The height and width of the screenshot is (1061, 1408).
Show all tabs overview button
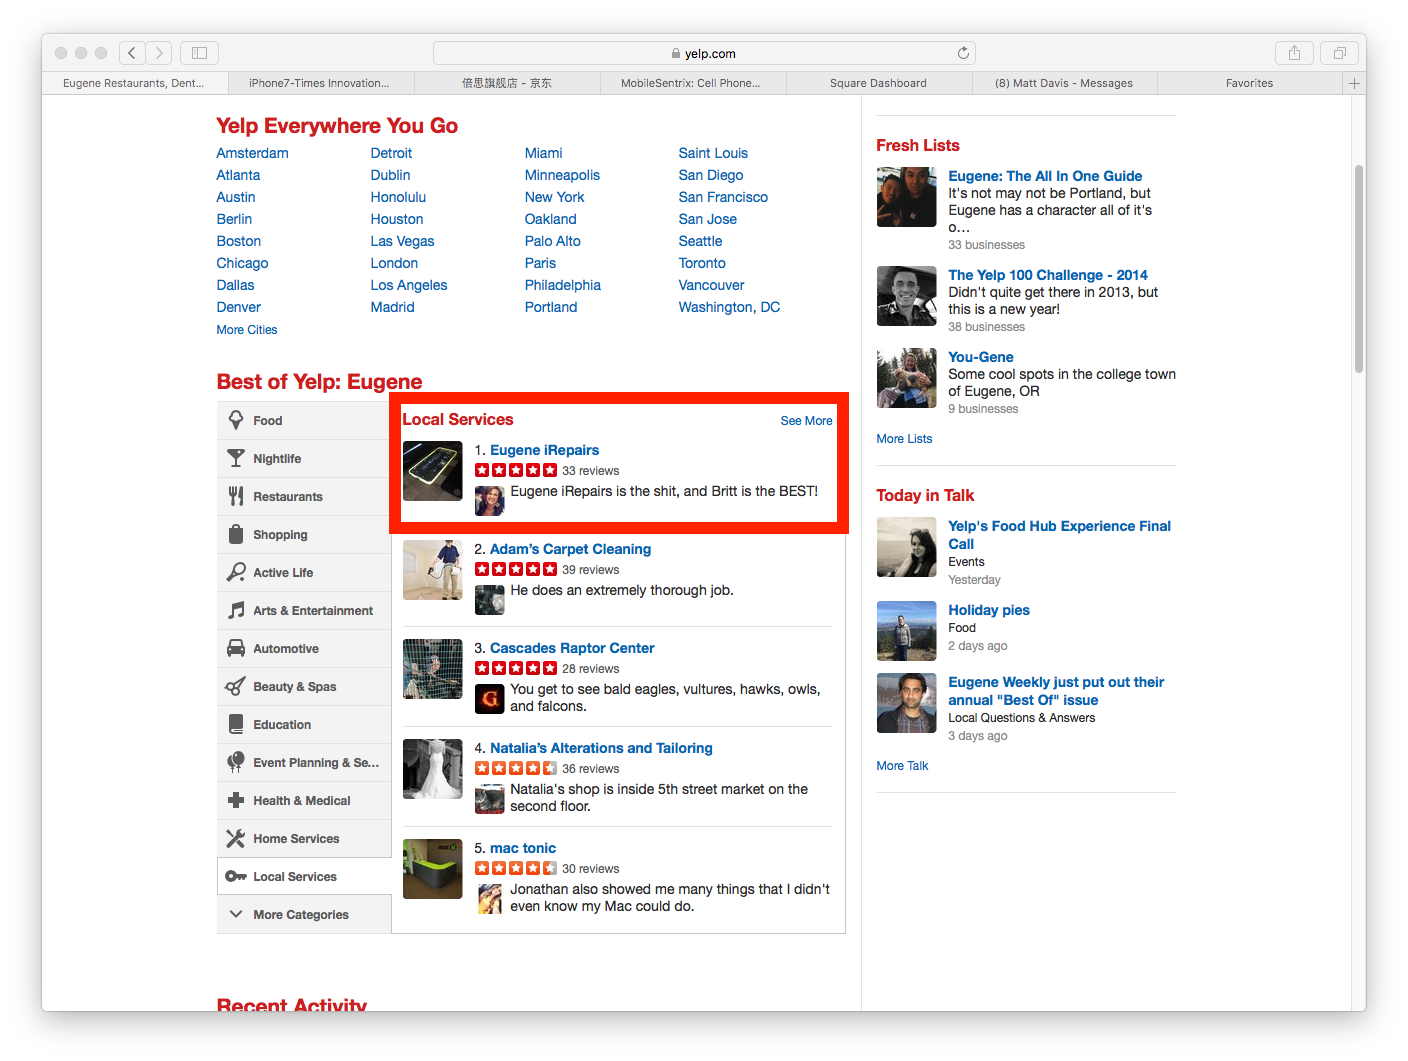(x=1339, y=53)
